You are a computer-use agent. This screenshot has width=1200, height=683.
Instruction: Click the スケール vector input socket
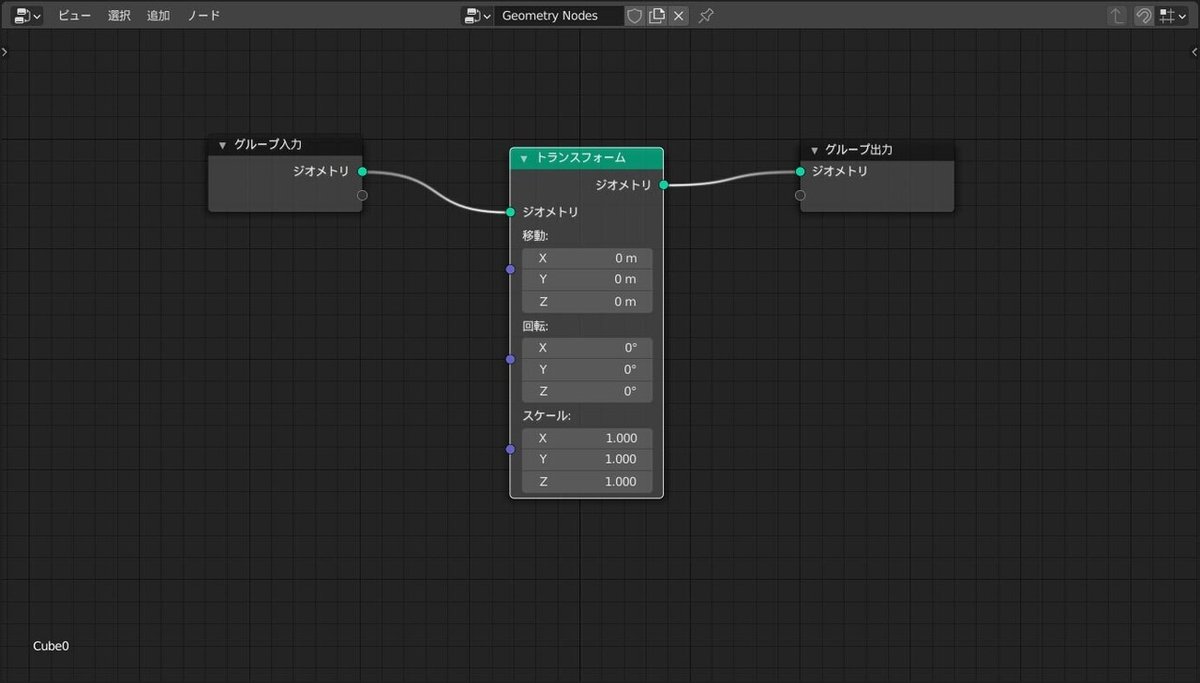[510, 449]
